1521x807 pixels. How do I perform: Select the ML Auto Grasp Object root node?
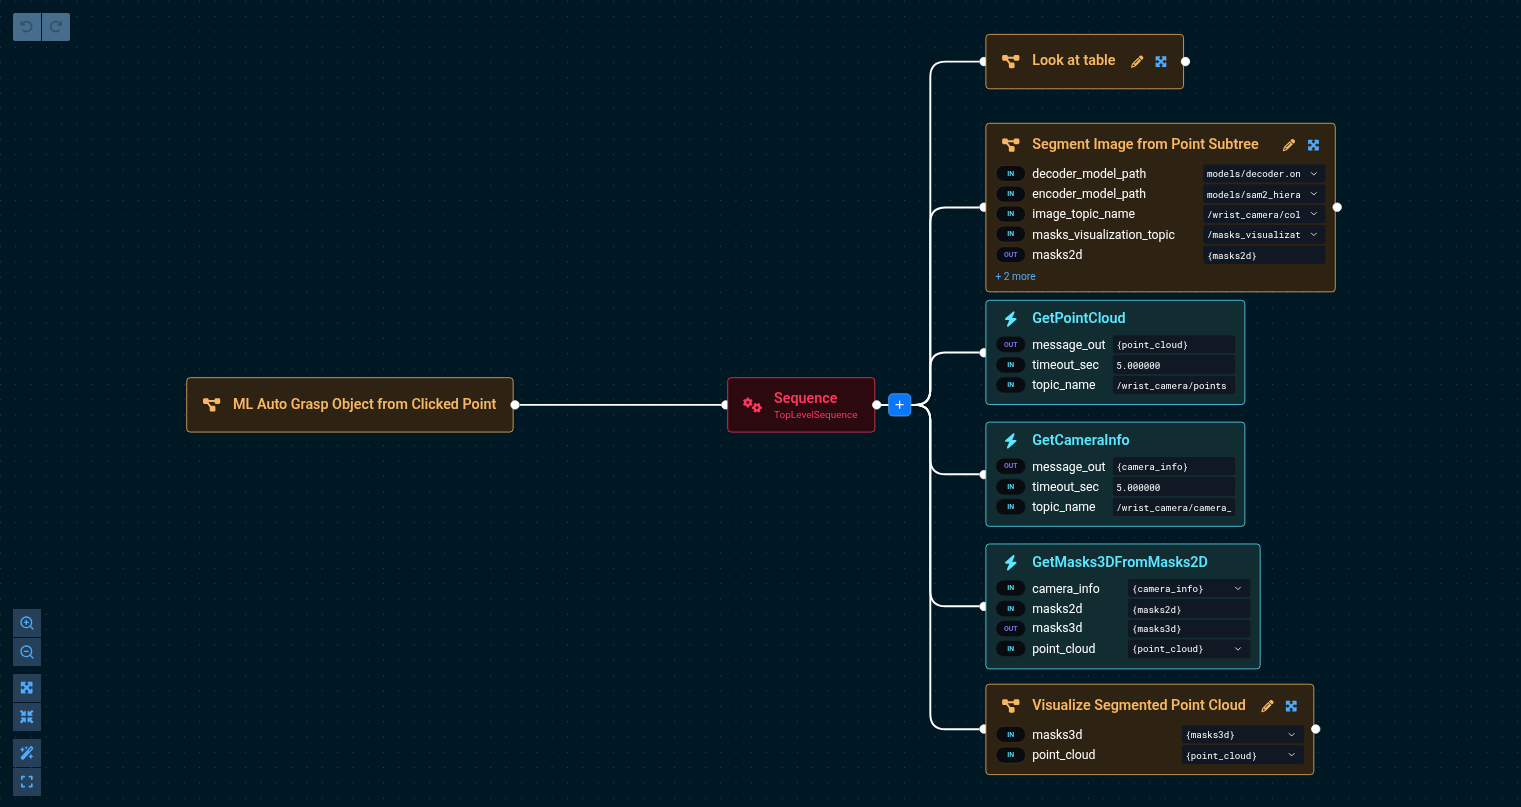(x=350, y=405)
